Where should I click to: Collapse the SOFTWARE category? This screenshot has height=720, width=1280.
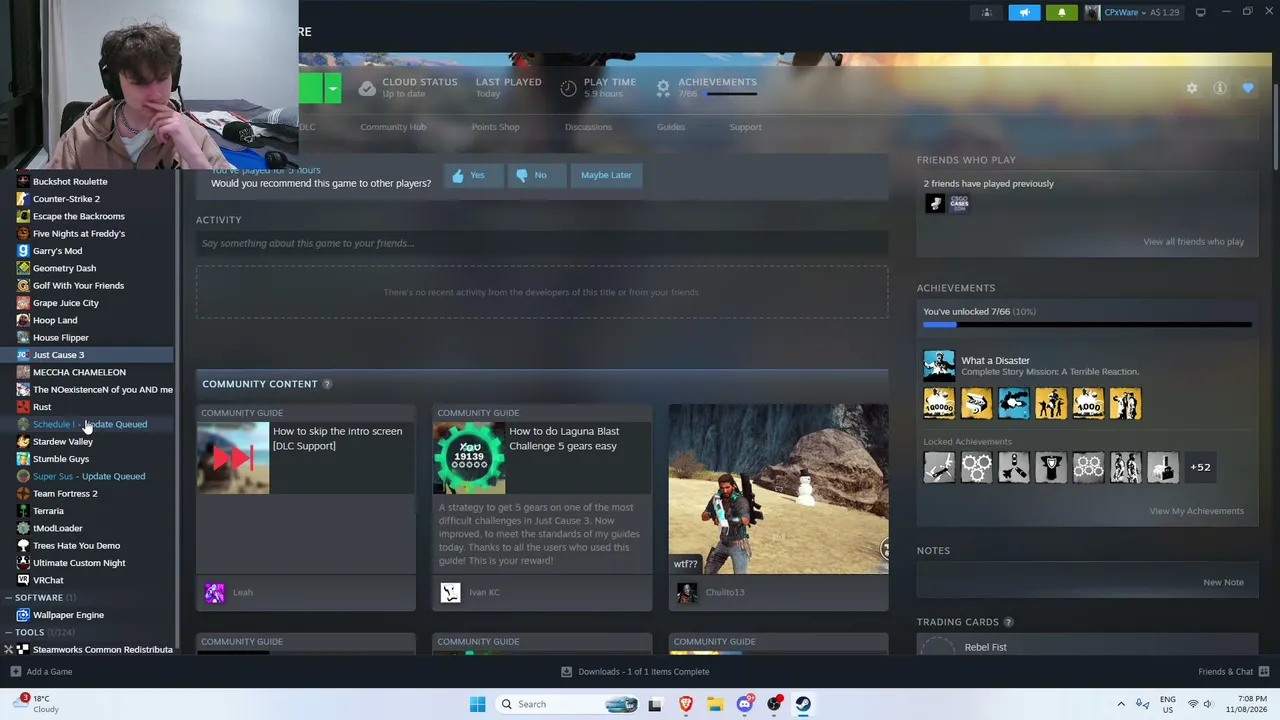pyautogui.click(x=8, y=598)
